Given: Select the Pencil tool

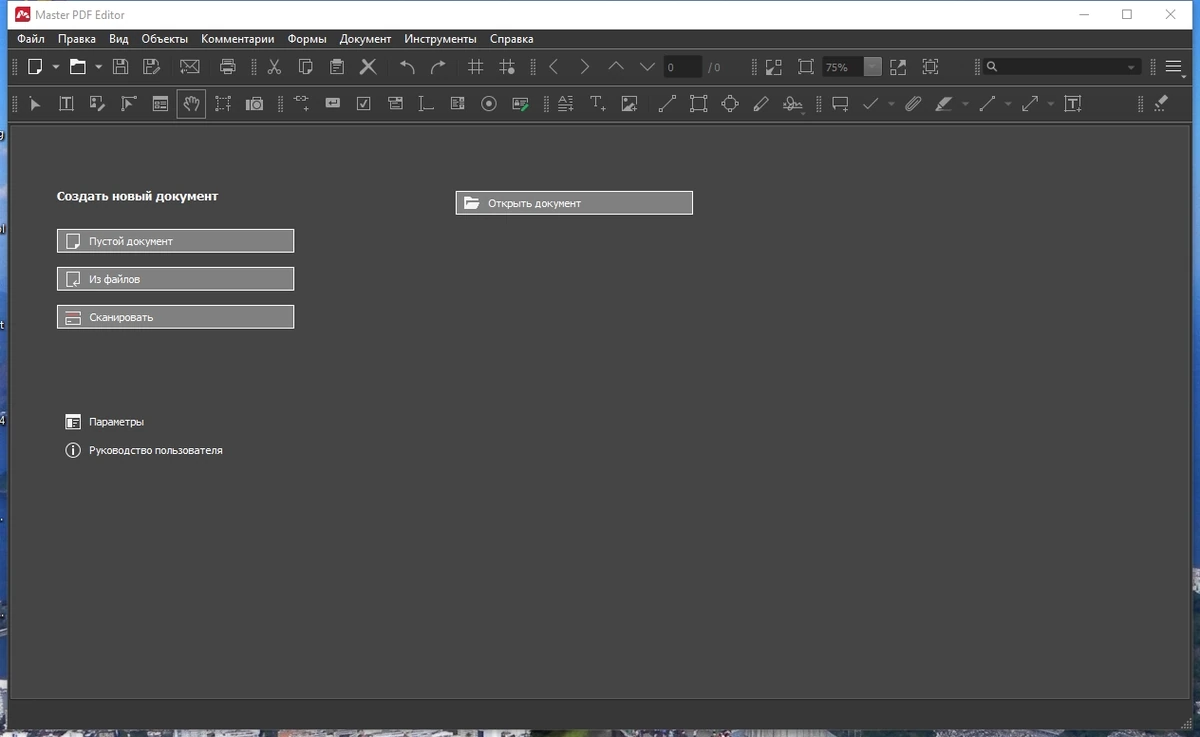Looking at the screenshot, I should click(x=761, y=103).
